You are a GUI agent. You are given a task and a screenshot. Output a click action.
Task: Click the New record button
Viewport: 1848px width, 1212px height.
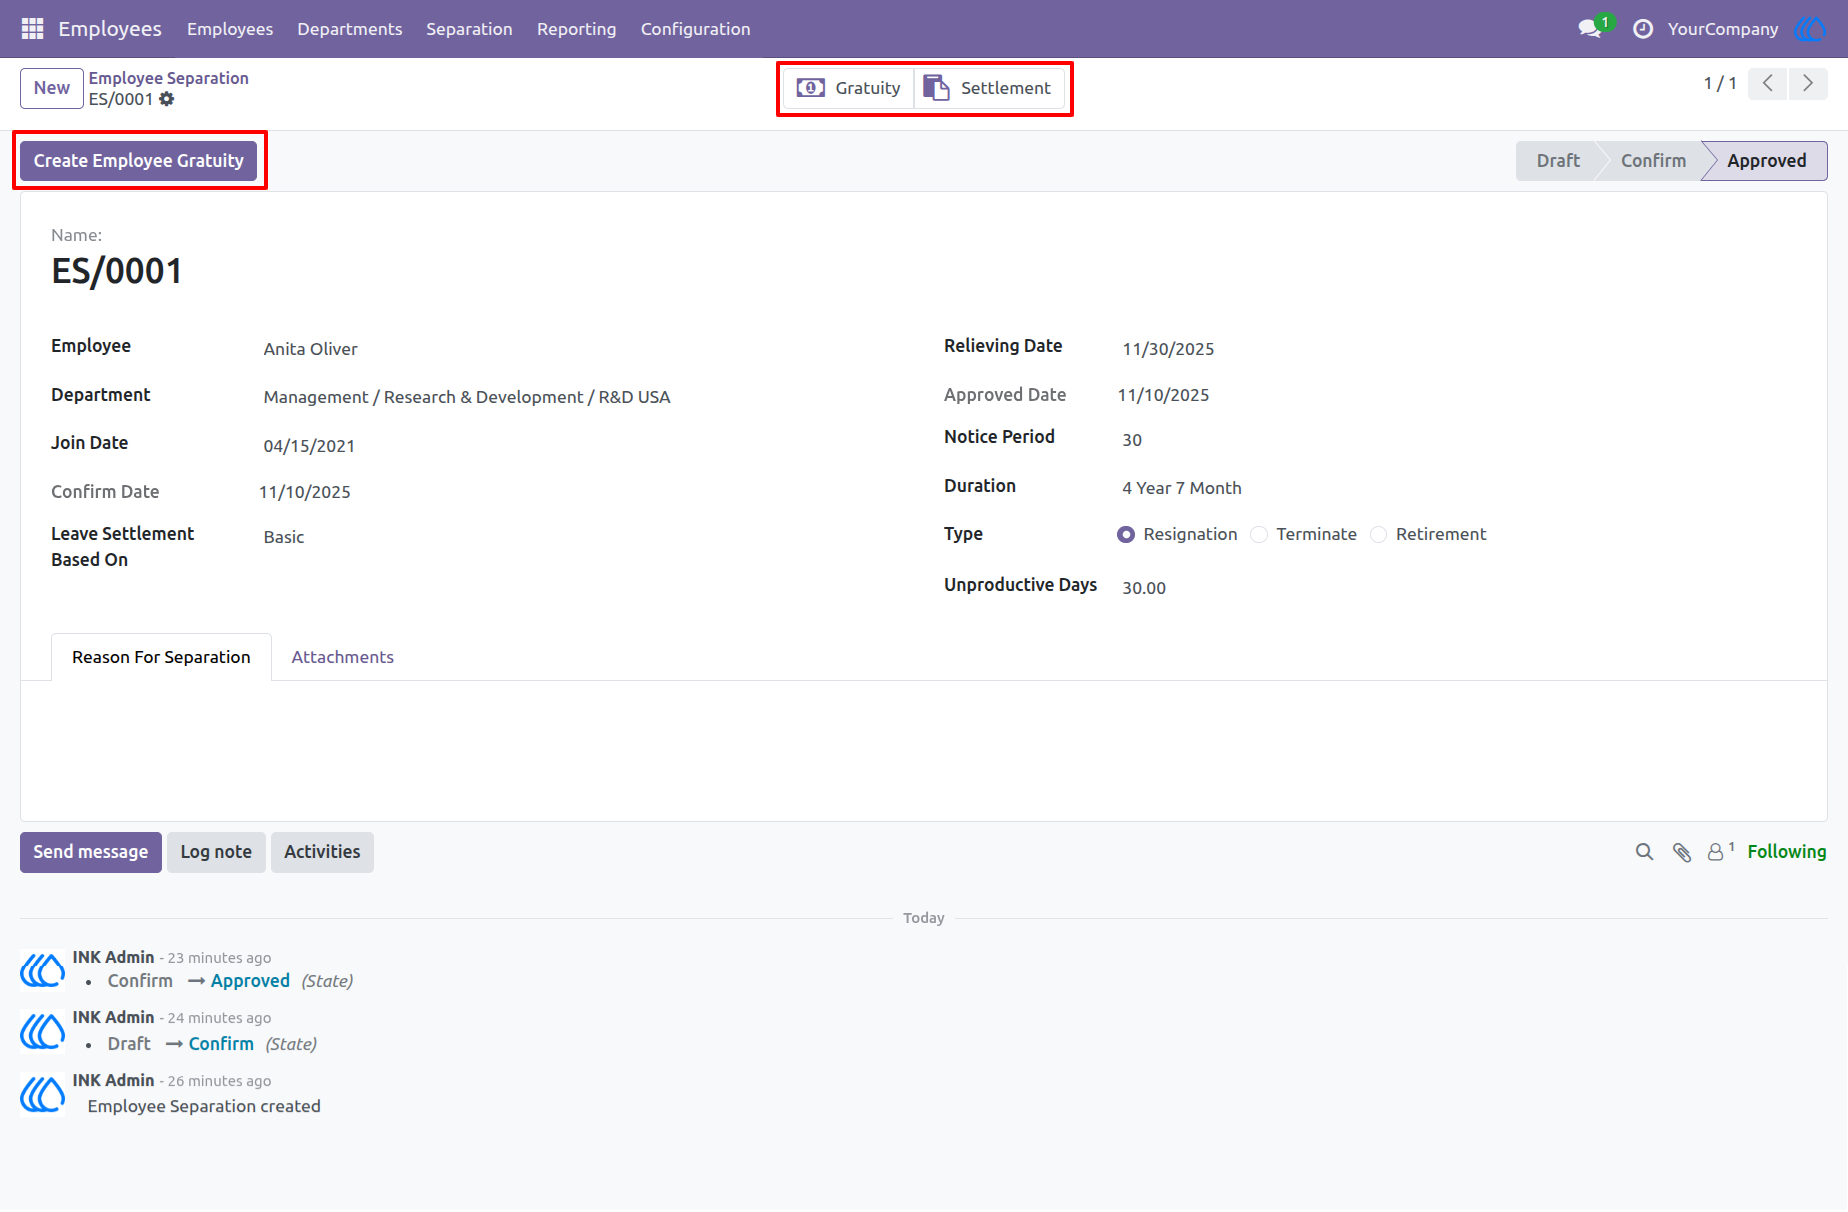(52, 88)
